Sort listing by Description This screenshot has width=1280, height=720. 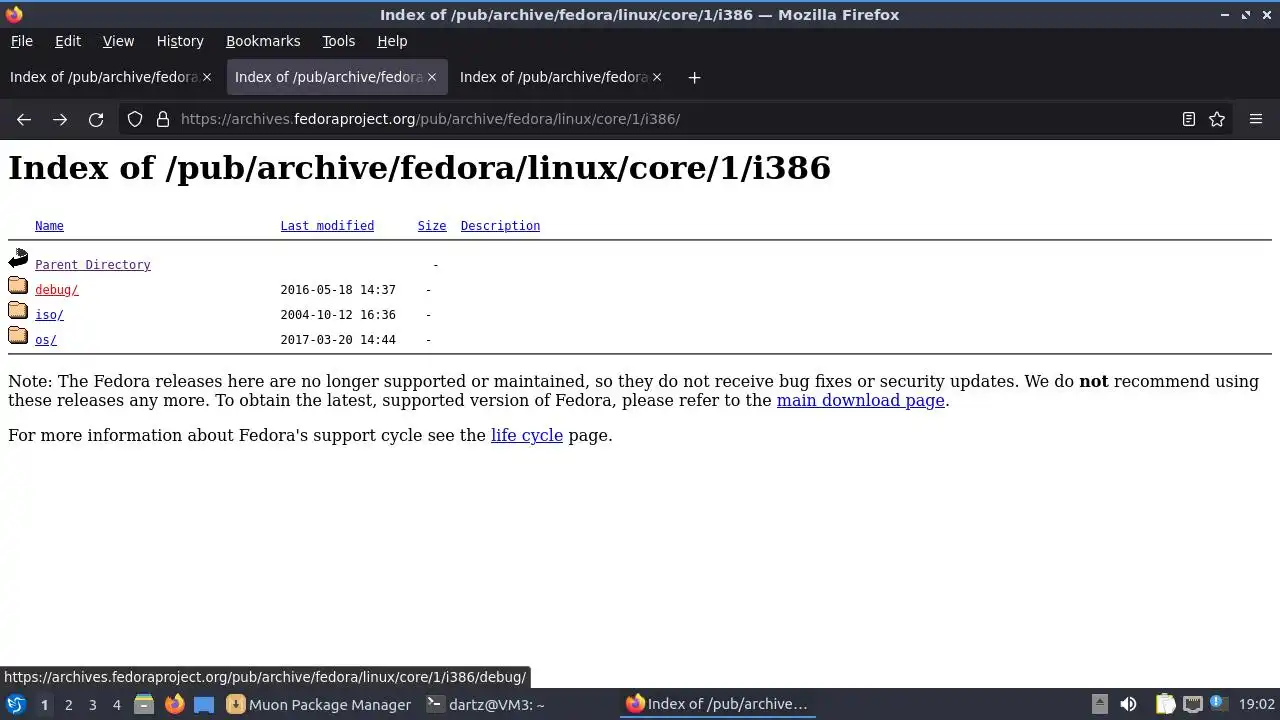[500, 226]
